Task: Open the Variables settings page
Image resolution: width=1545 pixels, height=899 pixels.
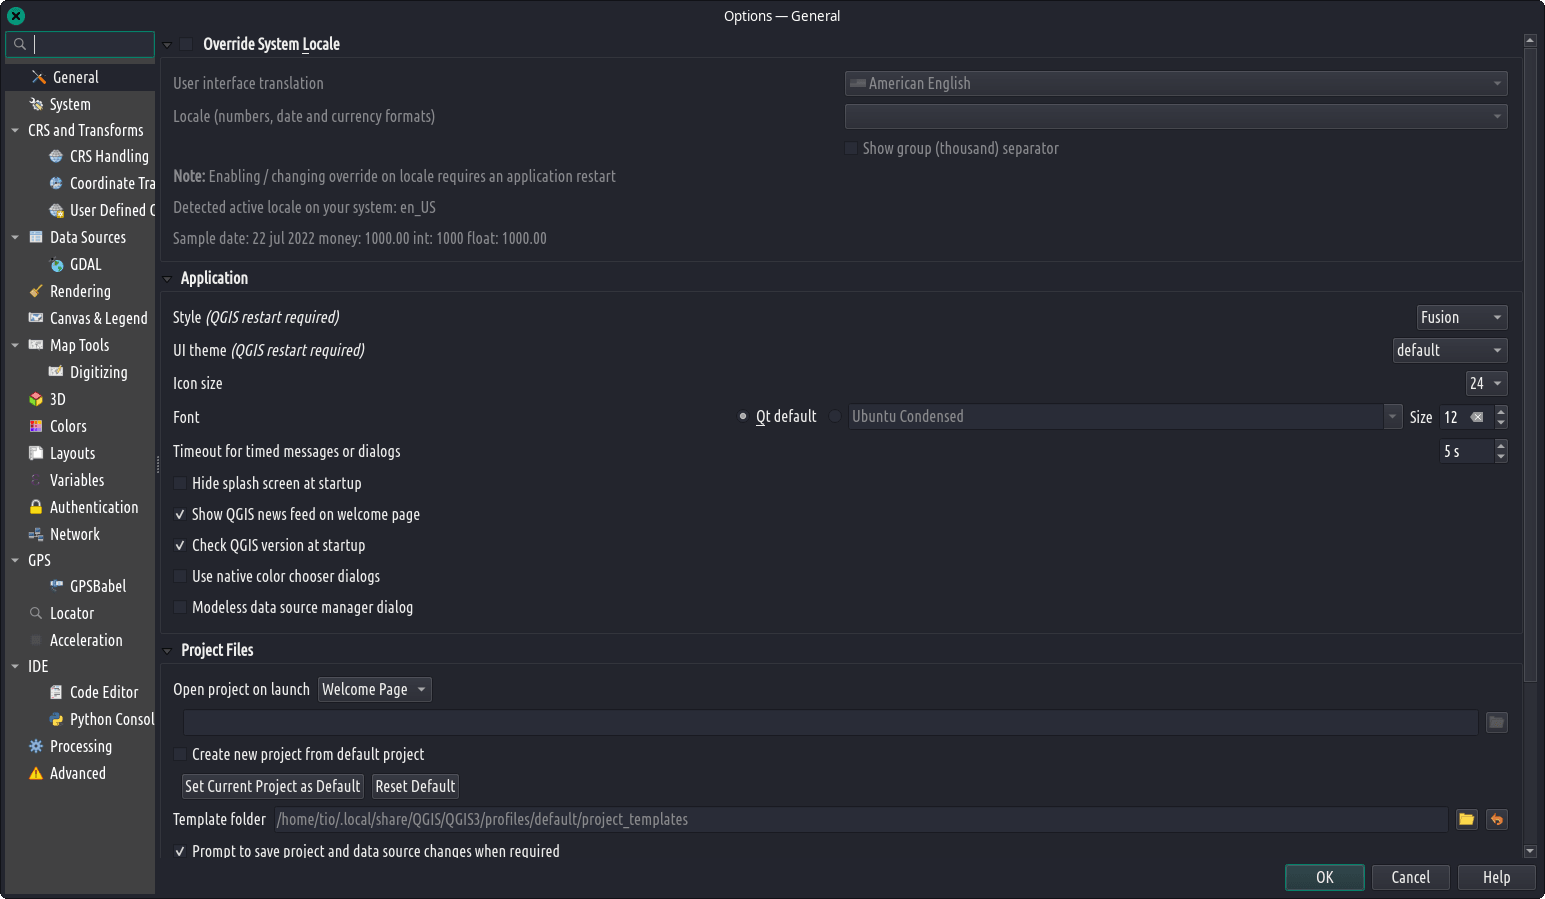Action: click(77, 480)
